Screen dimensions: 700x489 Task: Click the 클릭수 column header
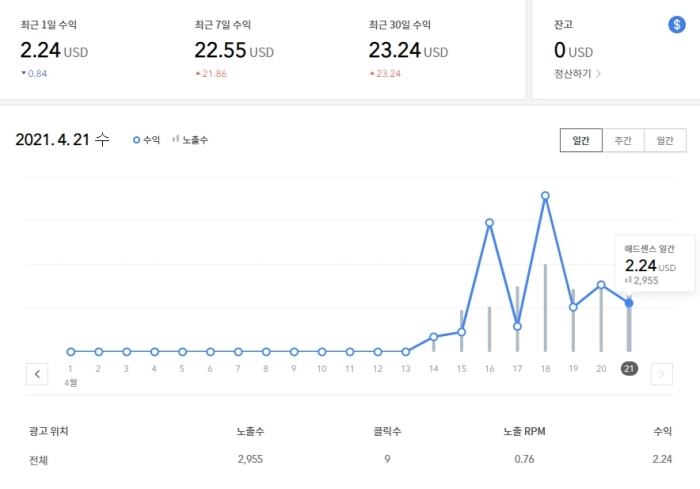click(387, 431)
